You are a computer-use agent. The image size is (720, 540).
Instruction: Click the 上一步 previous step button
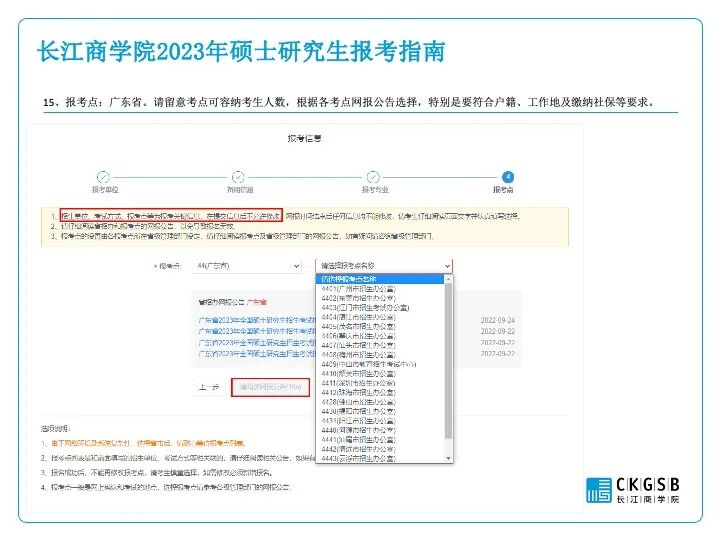(x=209, y=387)
